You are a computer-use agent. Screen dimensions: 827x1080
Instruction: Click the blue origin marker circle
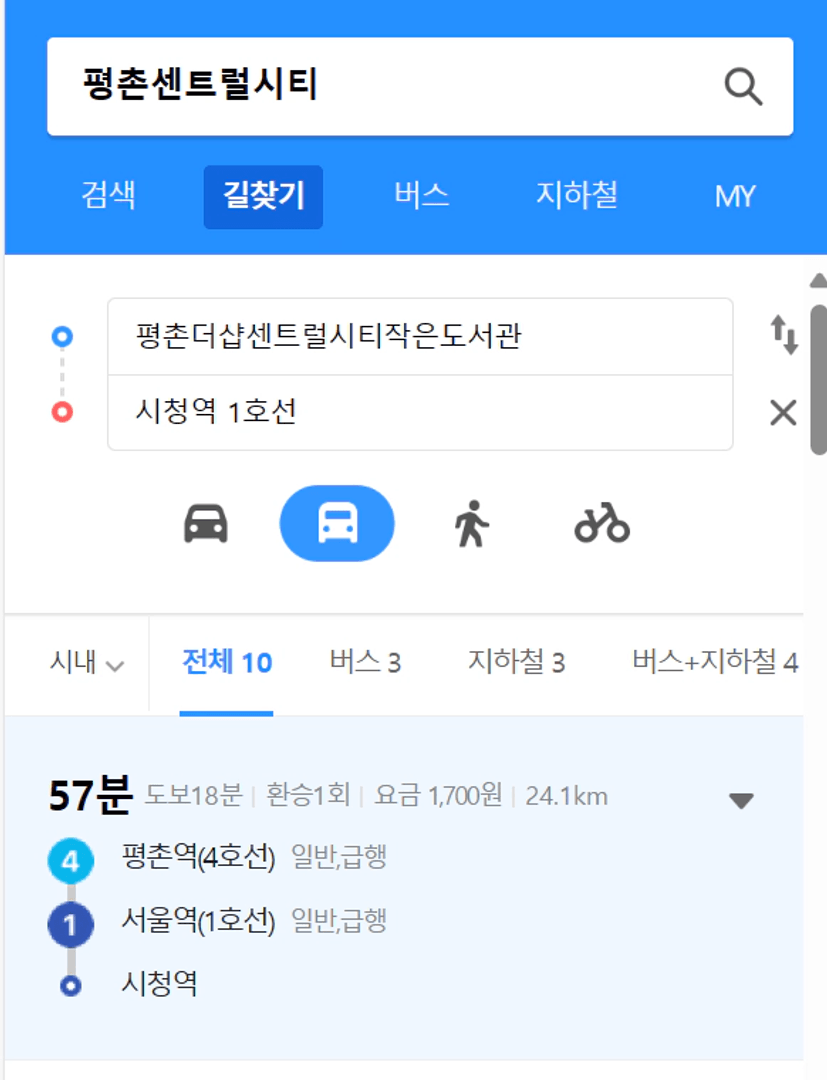pos(62,336)
